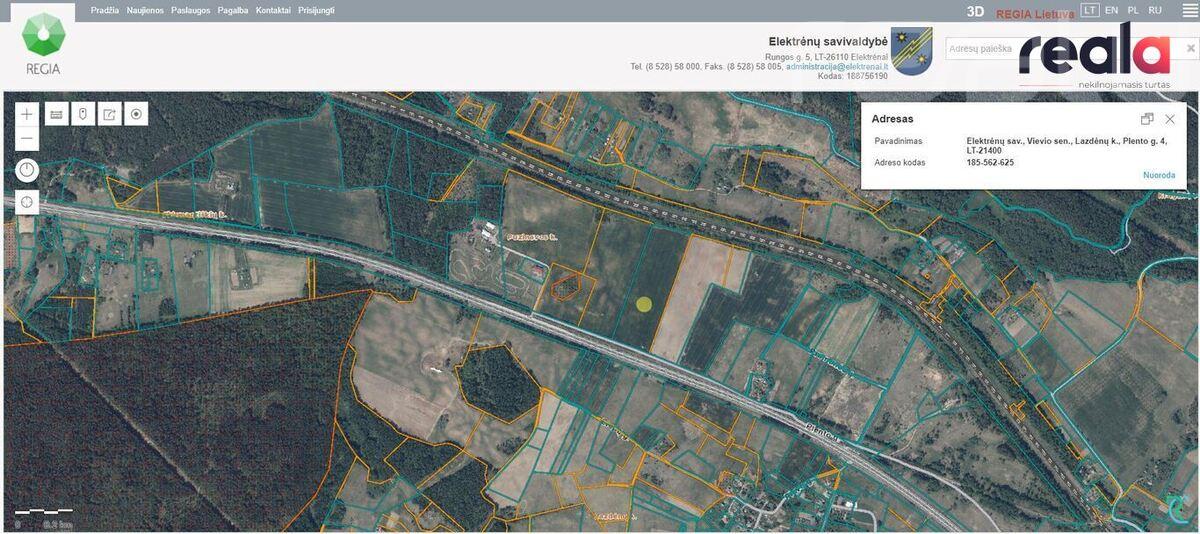1200x534 pixels.
Task: Open the measurement ruler tool
Action: pos(56,114)
